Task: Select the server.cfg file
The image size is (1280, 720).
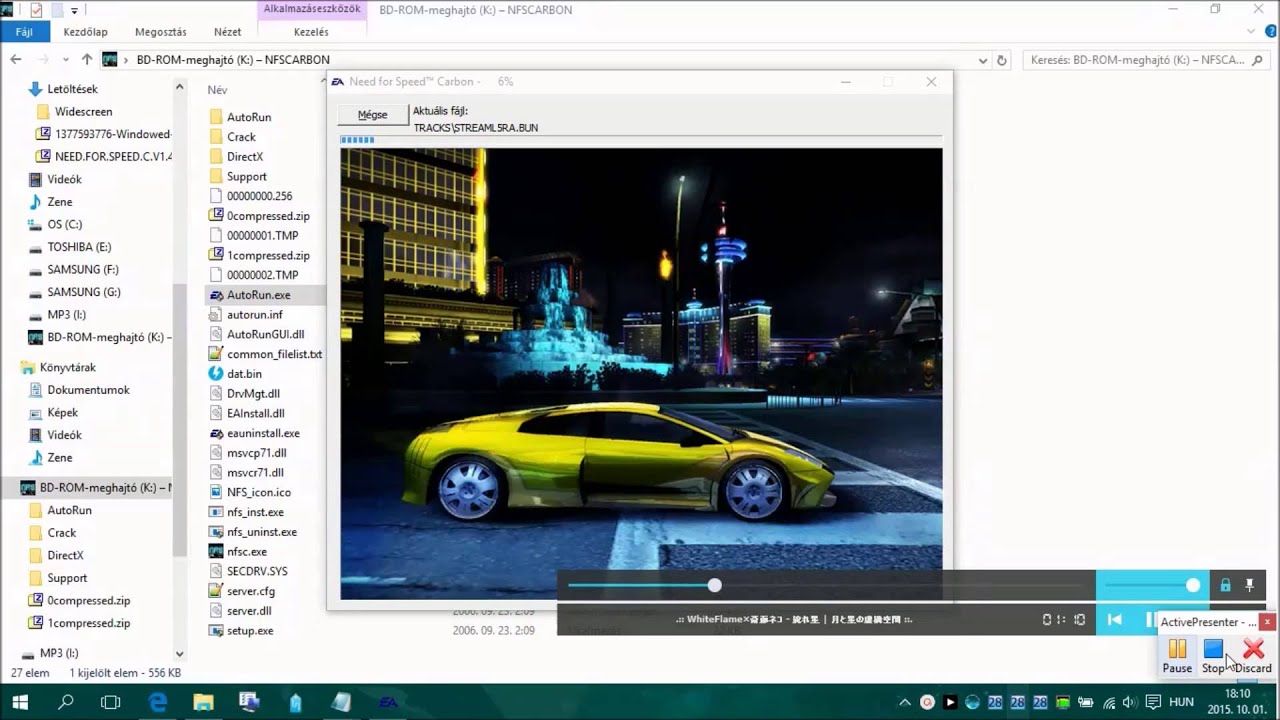Action: (251, 591)
